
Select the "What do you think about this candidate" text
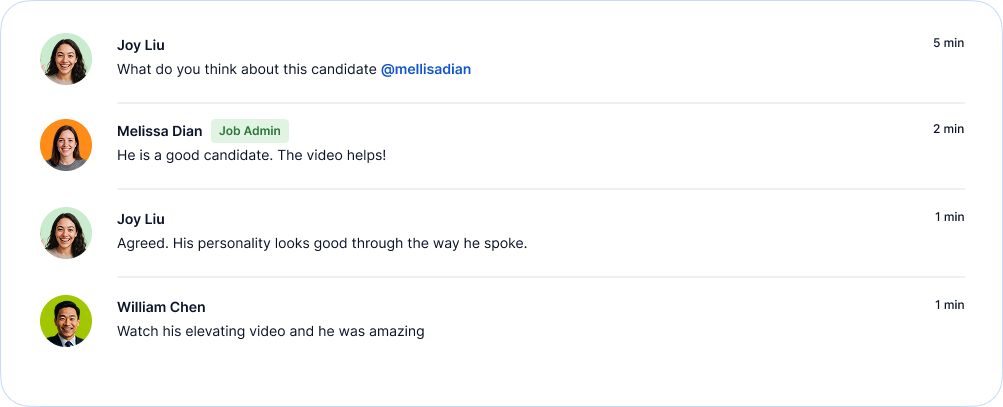point(247,70)
